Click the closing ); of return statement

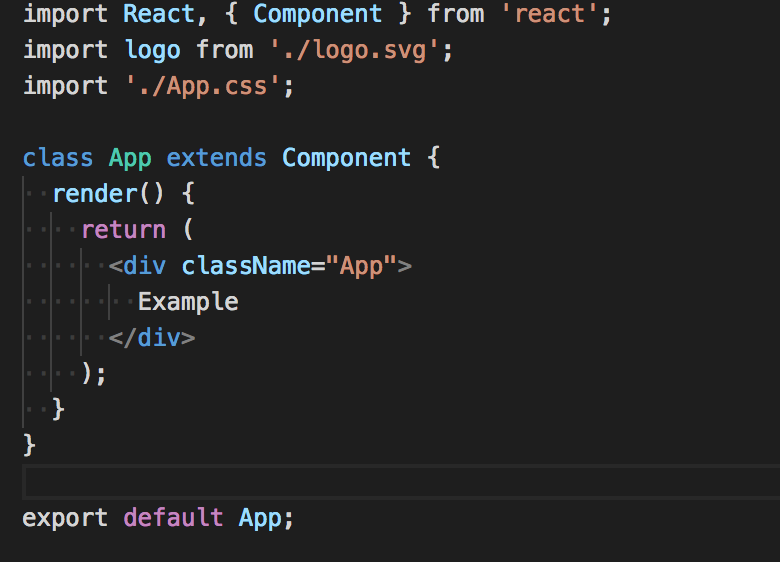click(x=94, y=374)
